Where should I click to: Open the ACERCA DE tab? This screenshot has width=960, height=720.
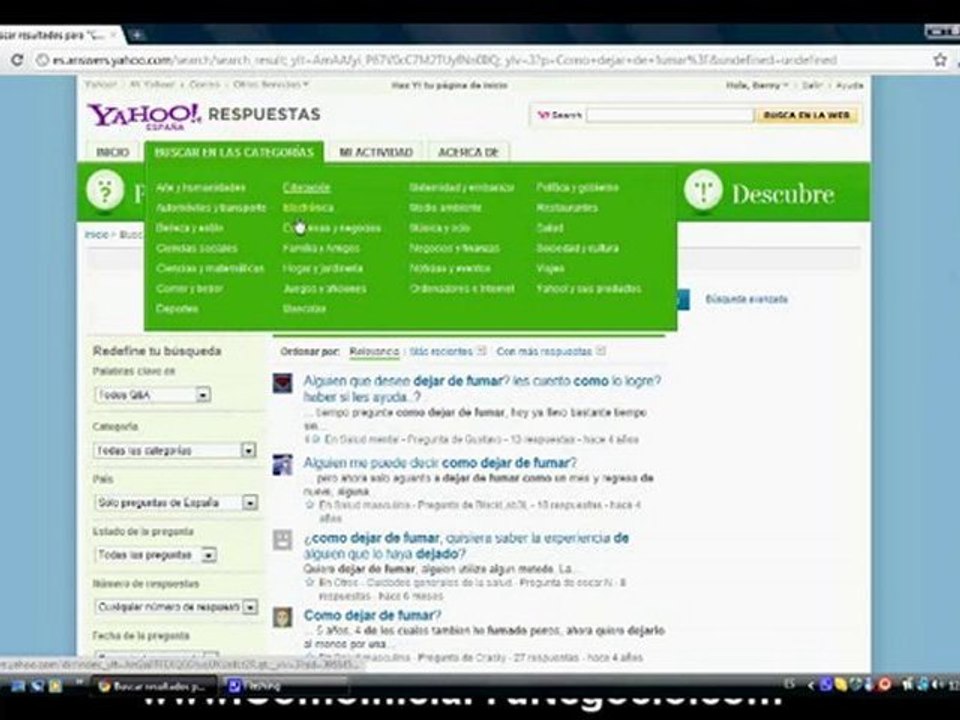468,152
